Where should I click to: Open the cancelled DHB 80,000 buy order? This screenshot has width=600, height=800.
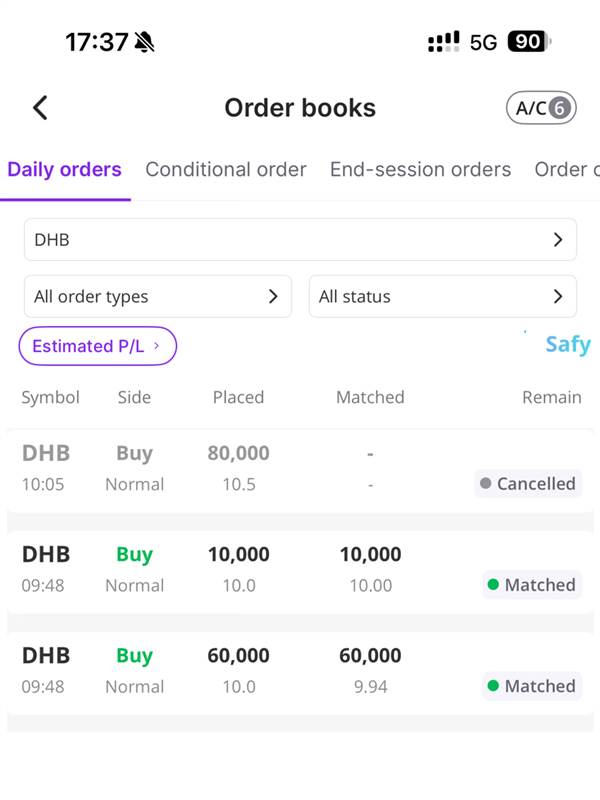click(x=300, y=468)
